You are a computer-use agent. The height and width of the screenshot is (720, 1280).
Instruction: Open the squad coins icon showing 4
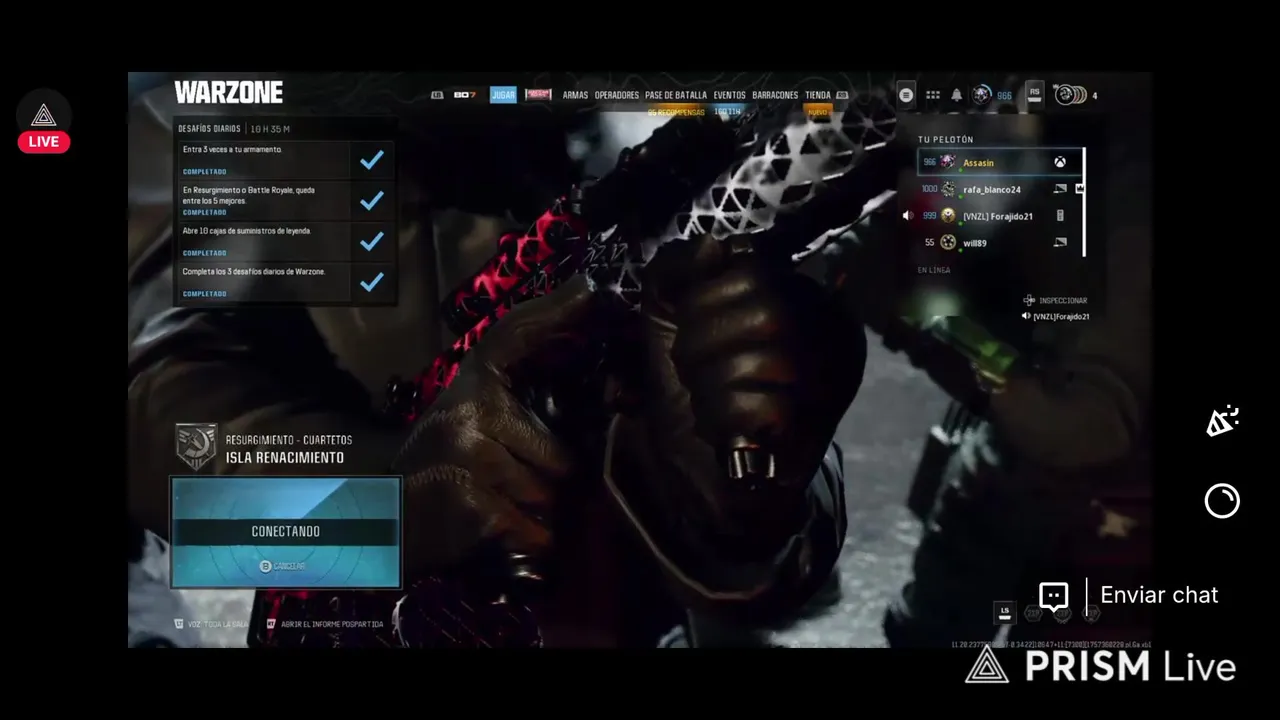[x=1070, y=95]
